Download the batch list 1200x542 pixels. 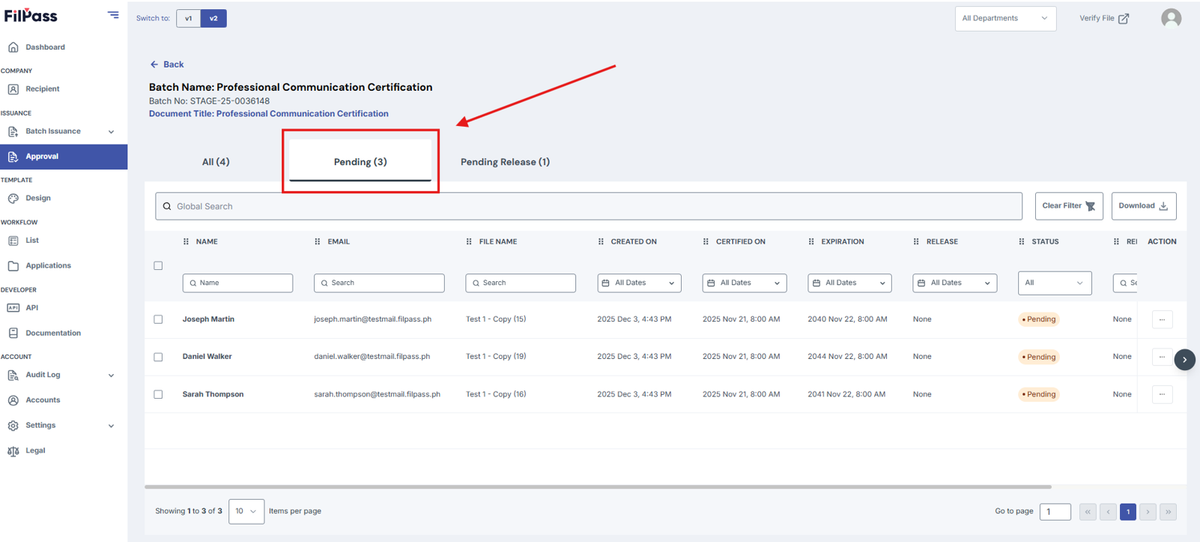(1144, 206)
